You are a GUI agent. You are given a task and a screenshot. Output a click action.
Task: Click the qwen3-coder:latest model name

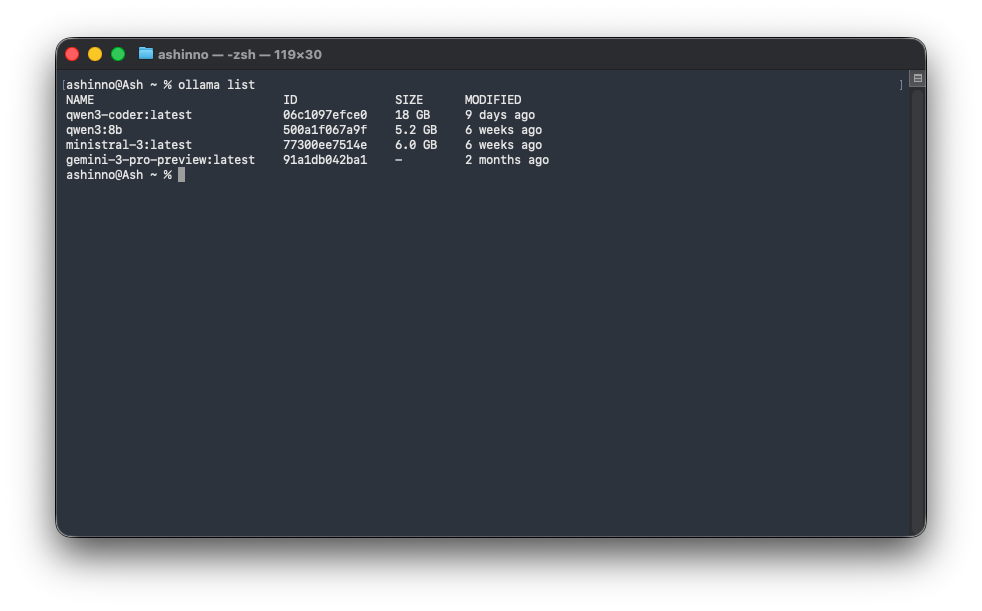tap(129, 115)
